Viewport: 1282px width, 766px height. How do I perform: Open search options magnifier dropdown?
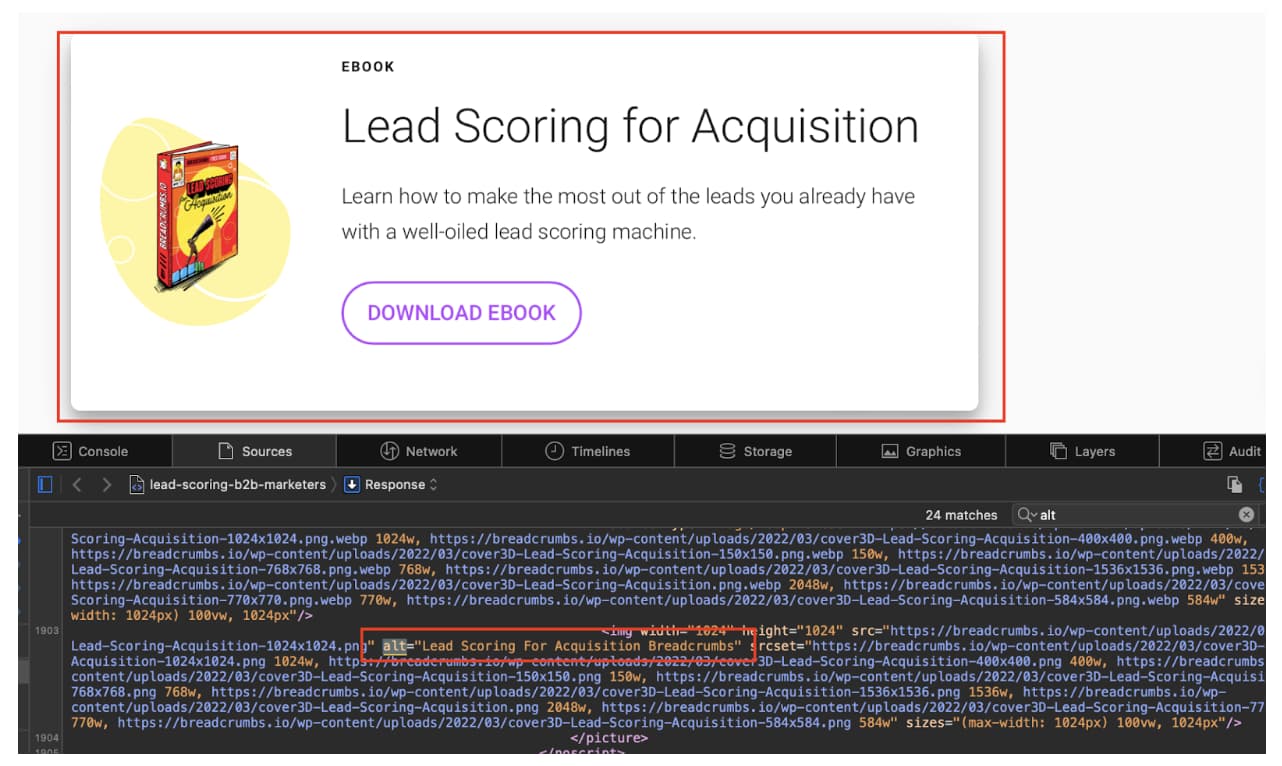coord(1026,515)
